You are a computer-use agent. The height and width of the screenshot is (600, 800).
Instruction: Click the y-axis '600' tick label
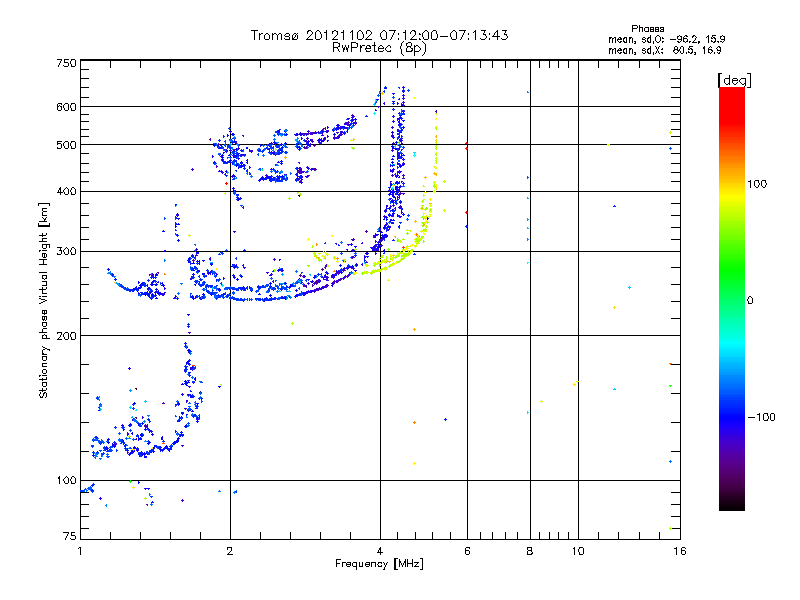pyautogui.click(x=66, y=107)
